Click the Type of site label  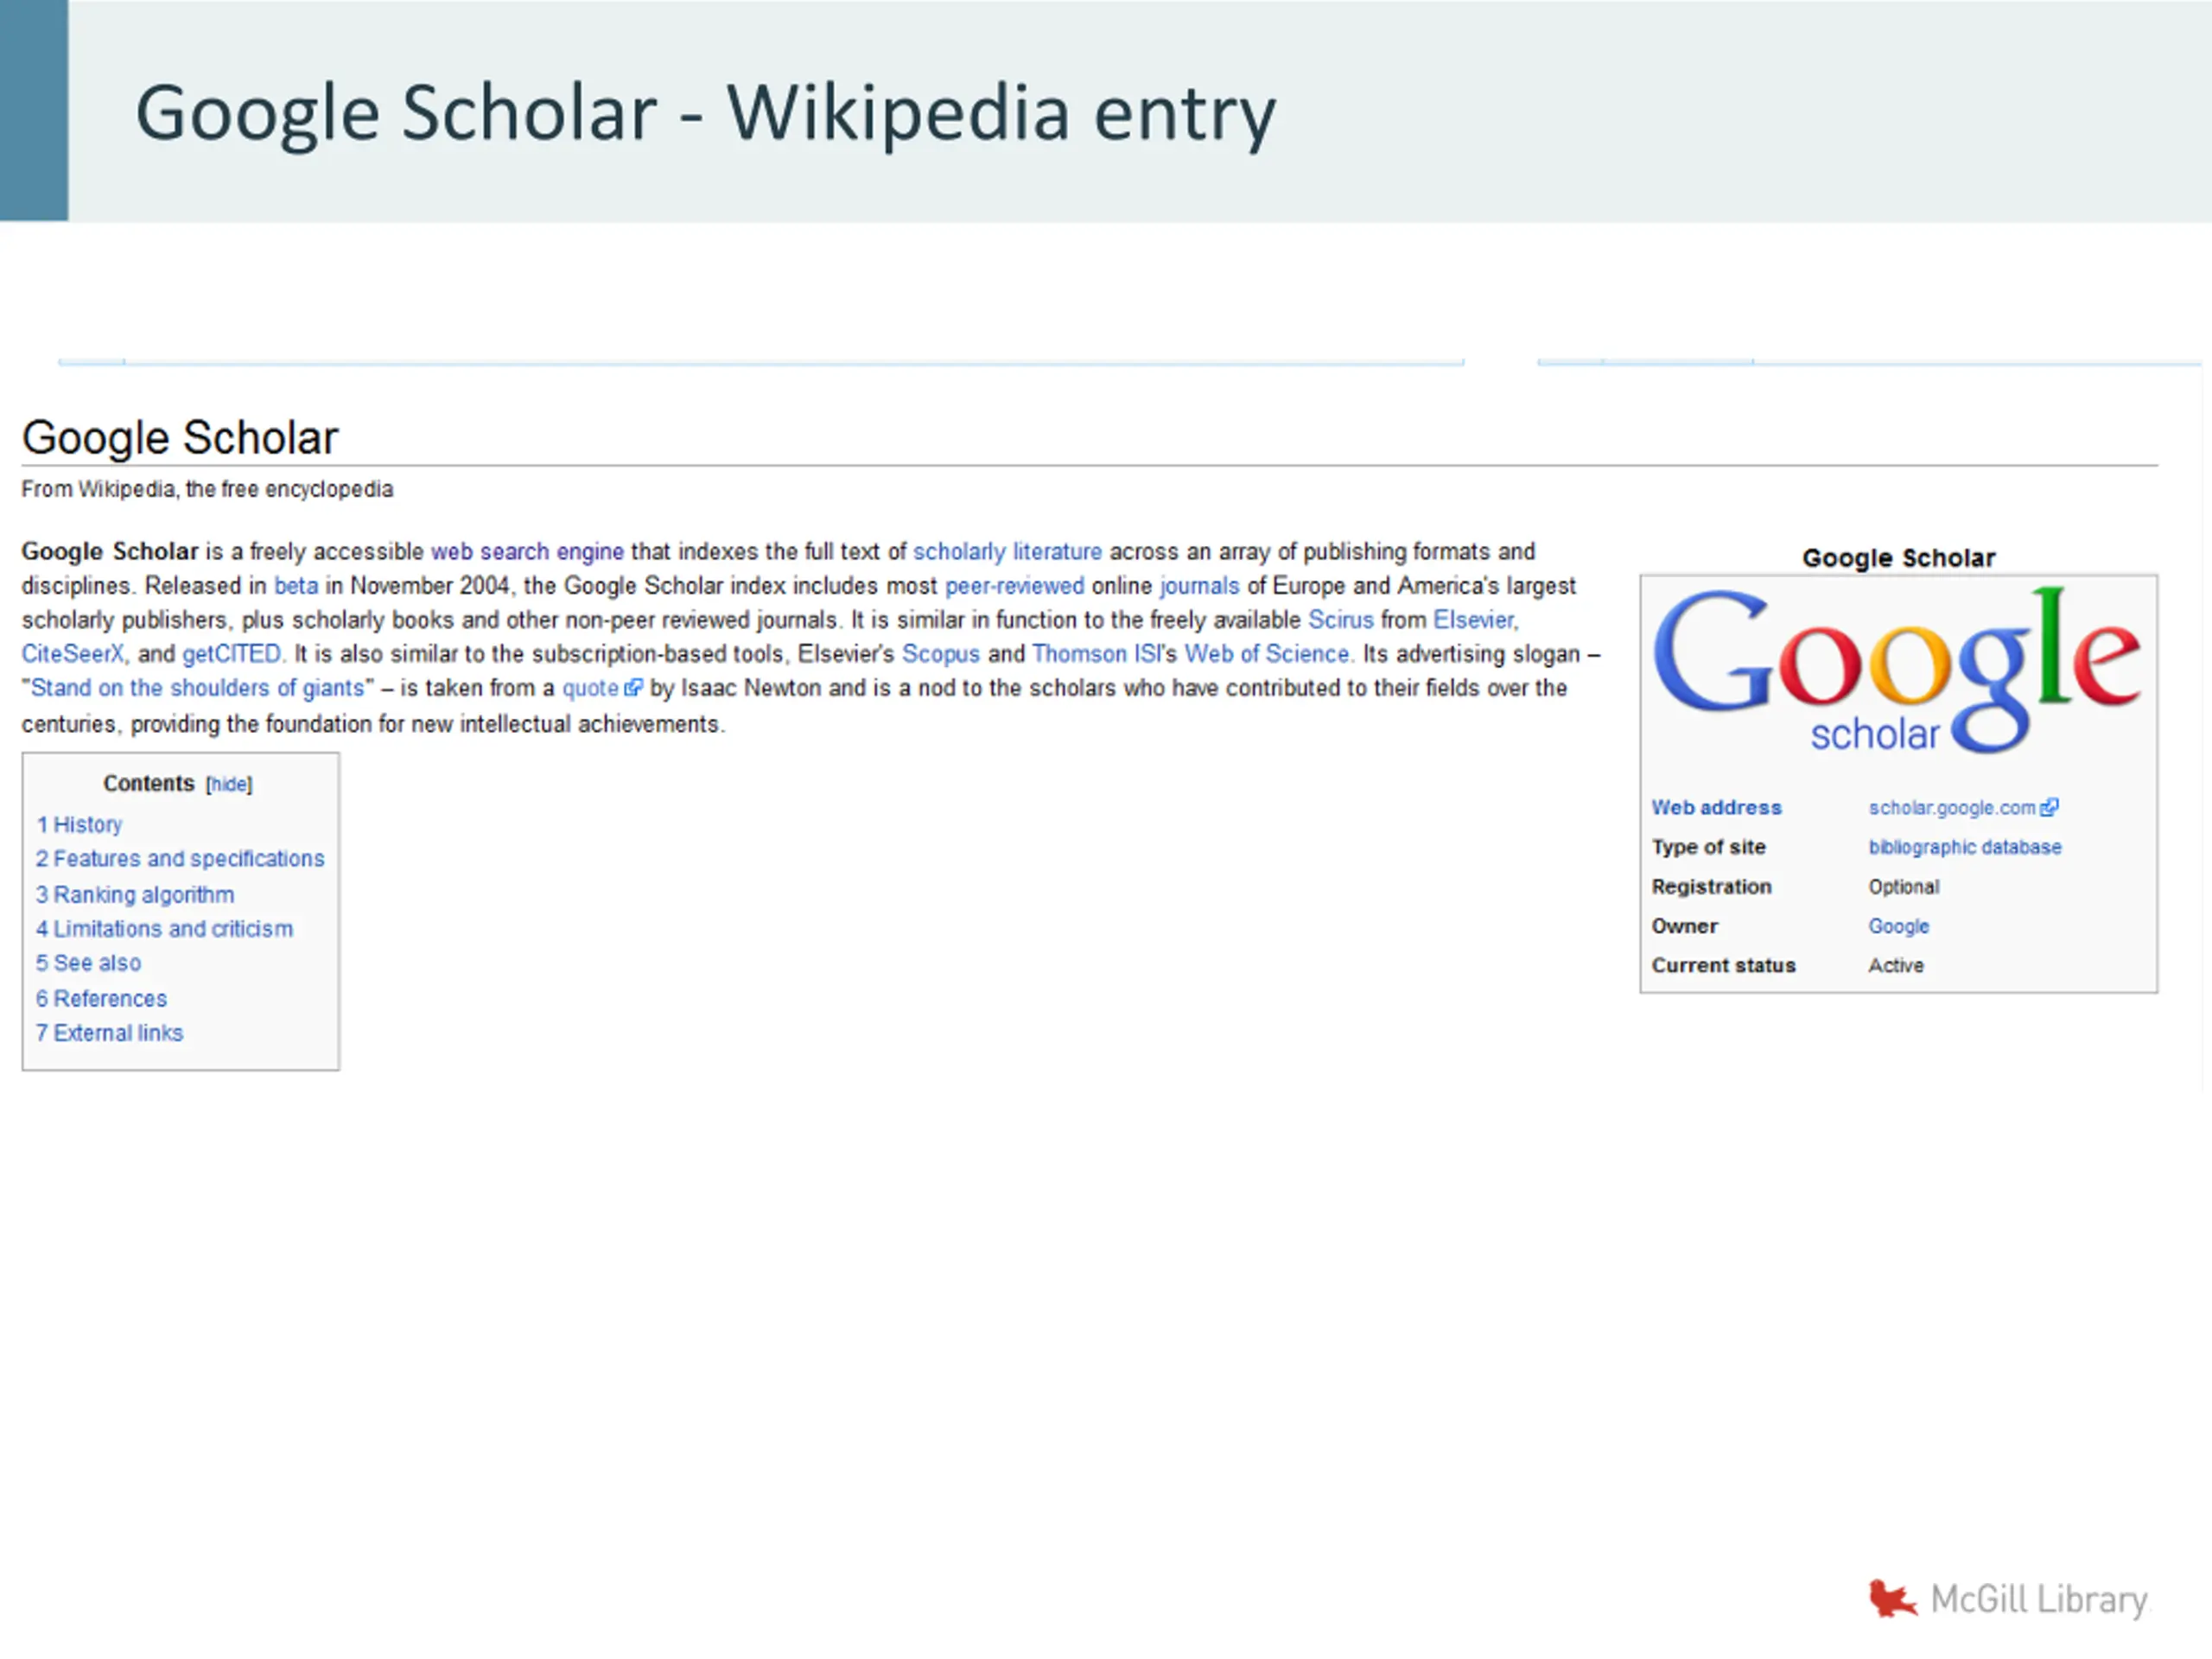[1708, 847]
